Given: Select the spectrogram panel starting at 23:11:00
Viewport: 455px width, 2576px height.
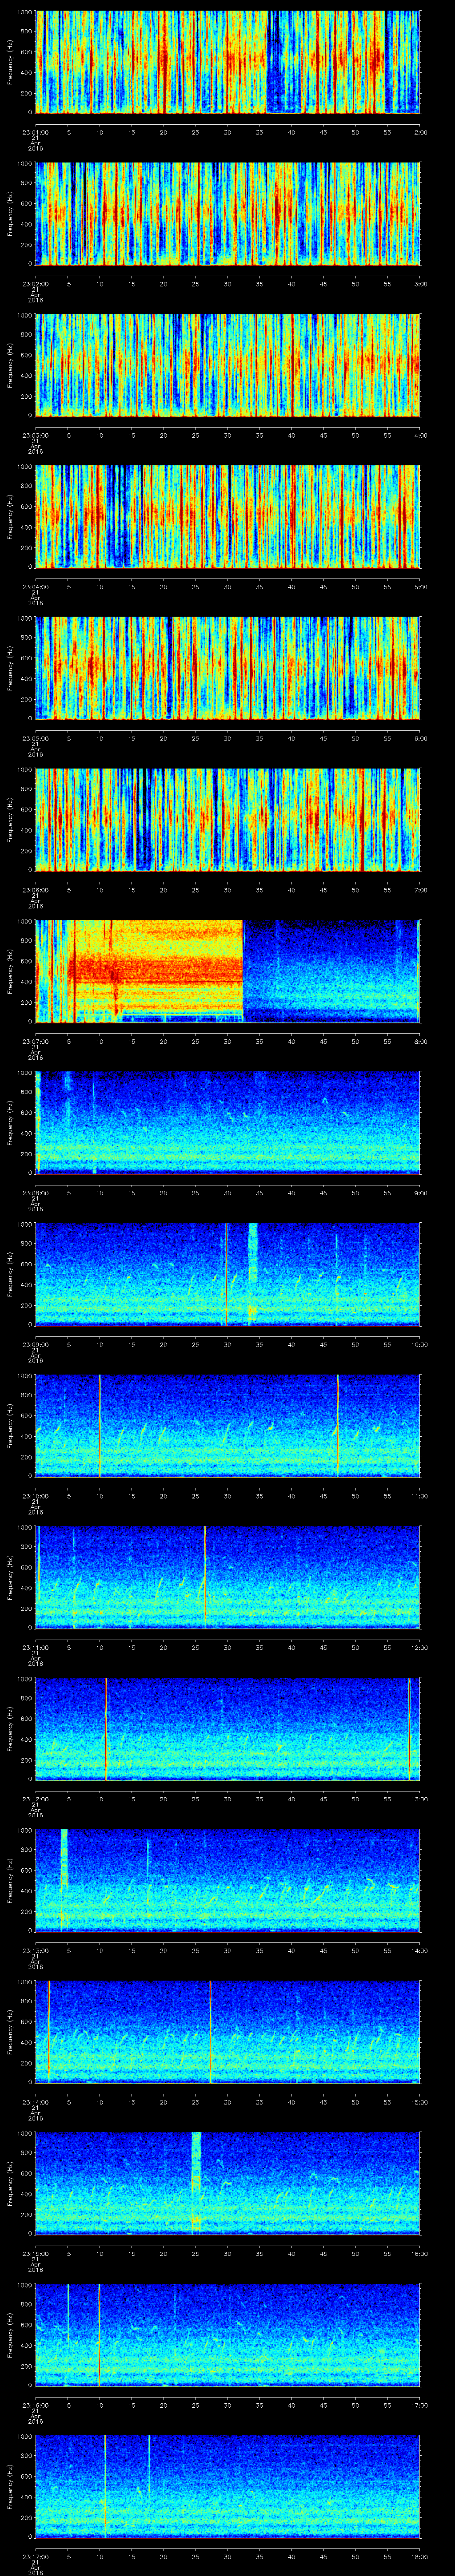Looking at the screenshot, I should tap(228, 1577).
